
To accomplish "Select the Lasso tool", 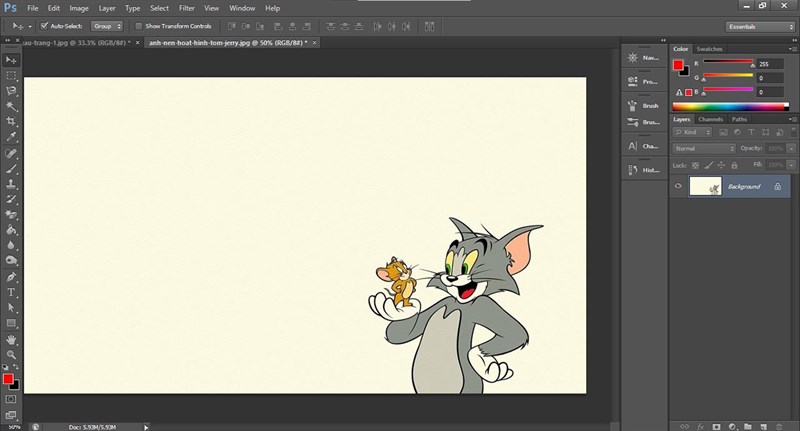I will (11, 91).
